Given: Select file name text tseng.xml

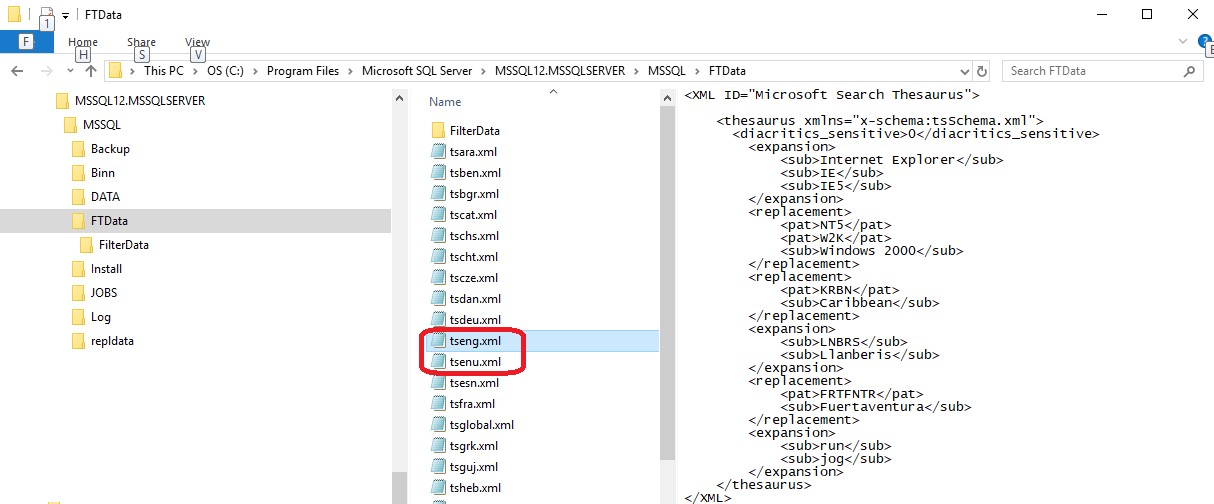Looking at the screenshot, I should 475,341.
